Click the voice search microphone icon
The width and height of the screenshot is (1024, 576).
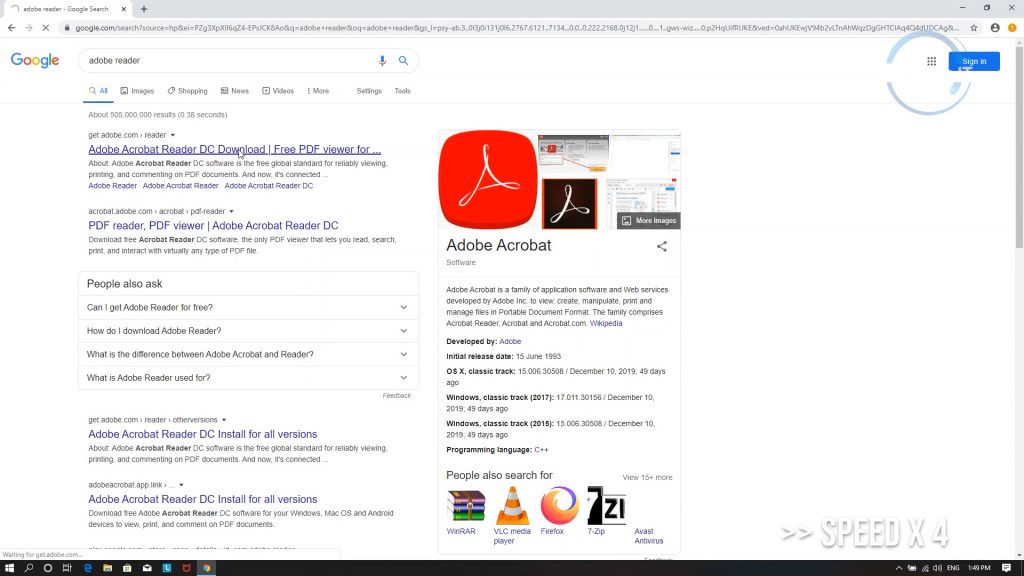click(382, 61)
